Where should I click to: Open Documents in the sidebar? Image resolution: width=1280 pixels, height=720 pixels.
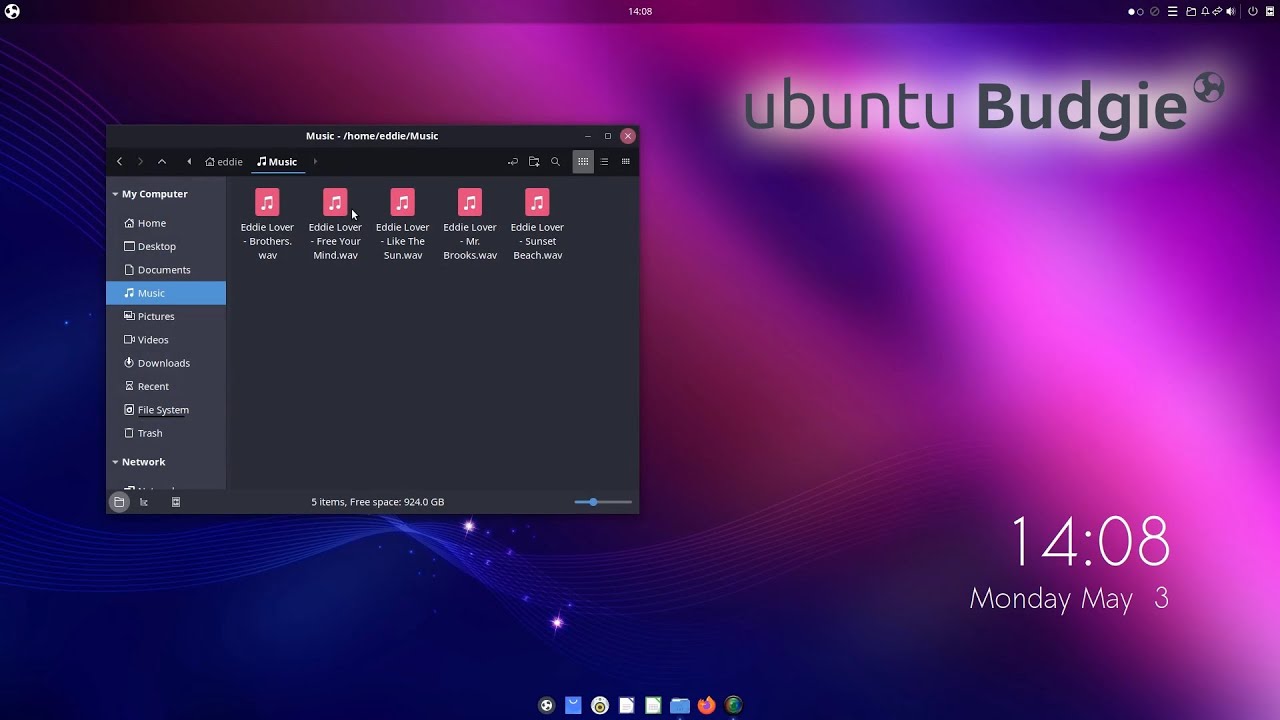(166, 270)
